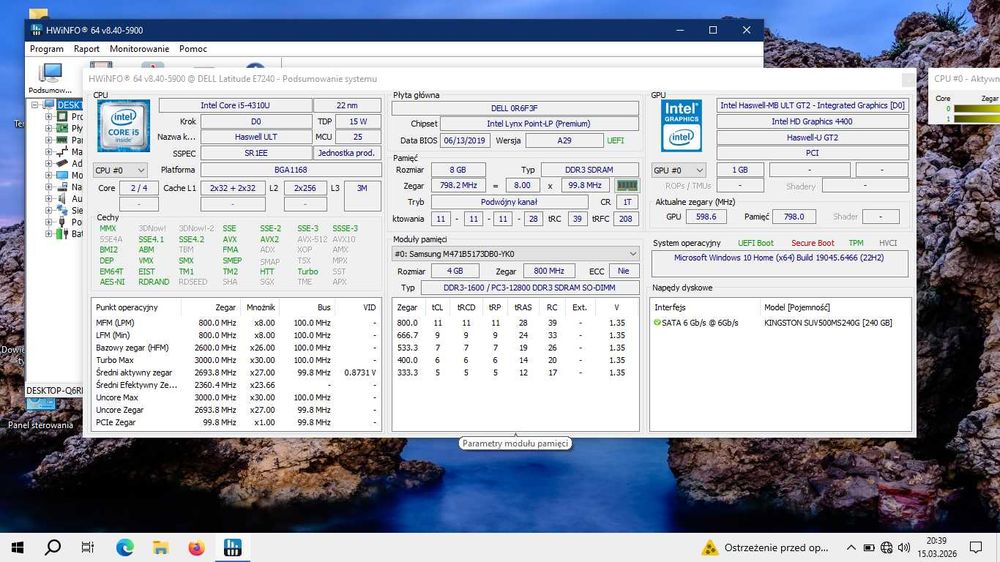This screenshot has height=562, width=1000.
Task: Click the Intel Core i5 processor logo
Action: pos(124,126)
